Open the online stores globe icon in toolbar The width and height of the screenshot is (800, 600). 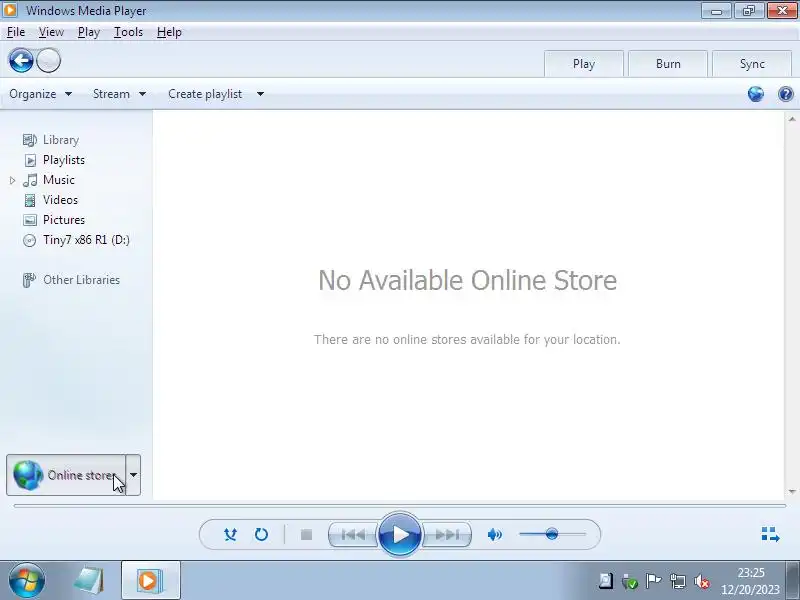[x=756, y=94]
